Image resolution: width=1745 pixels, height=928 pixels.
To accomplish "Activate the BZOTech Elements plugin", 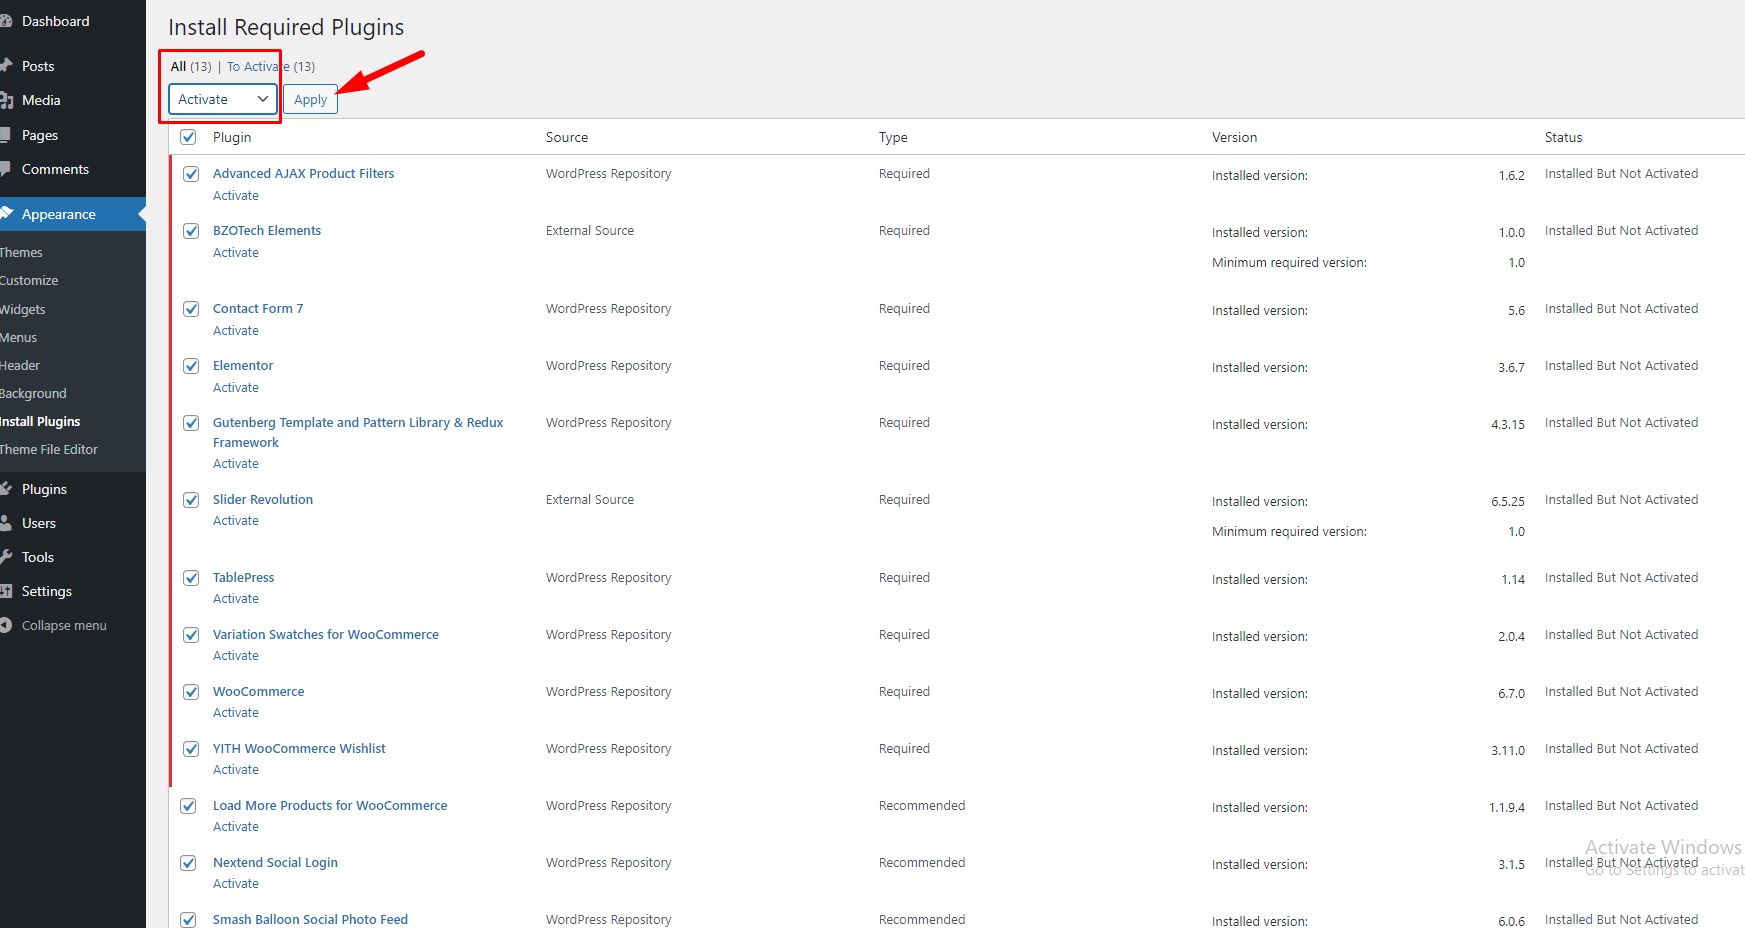I will (236, 253).
